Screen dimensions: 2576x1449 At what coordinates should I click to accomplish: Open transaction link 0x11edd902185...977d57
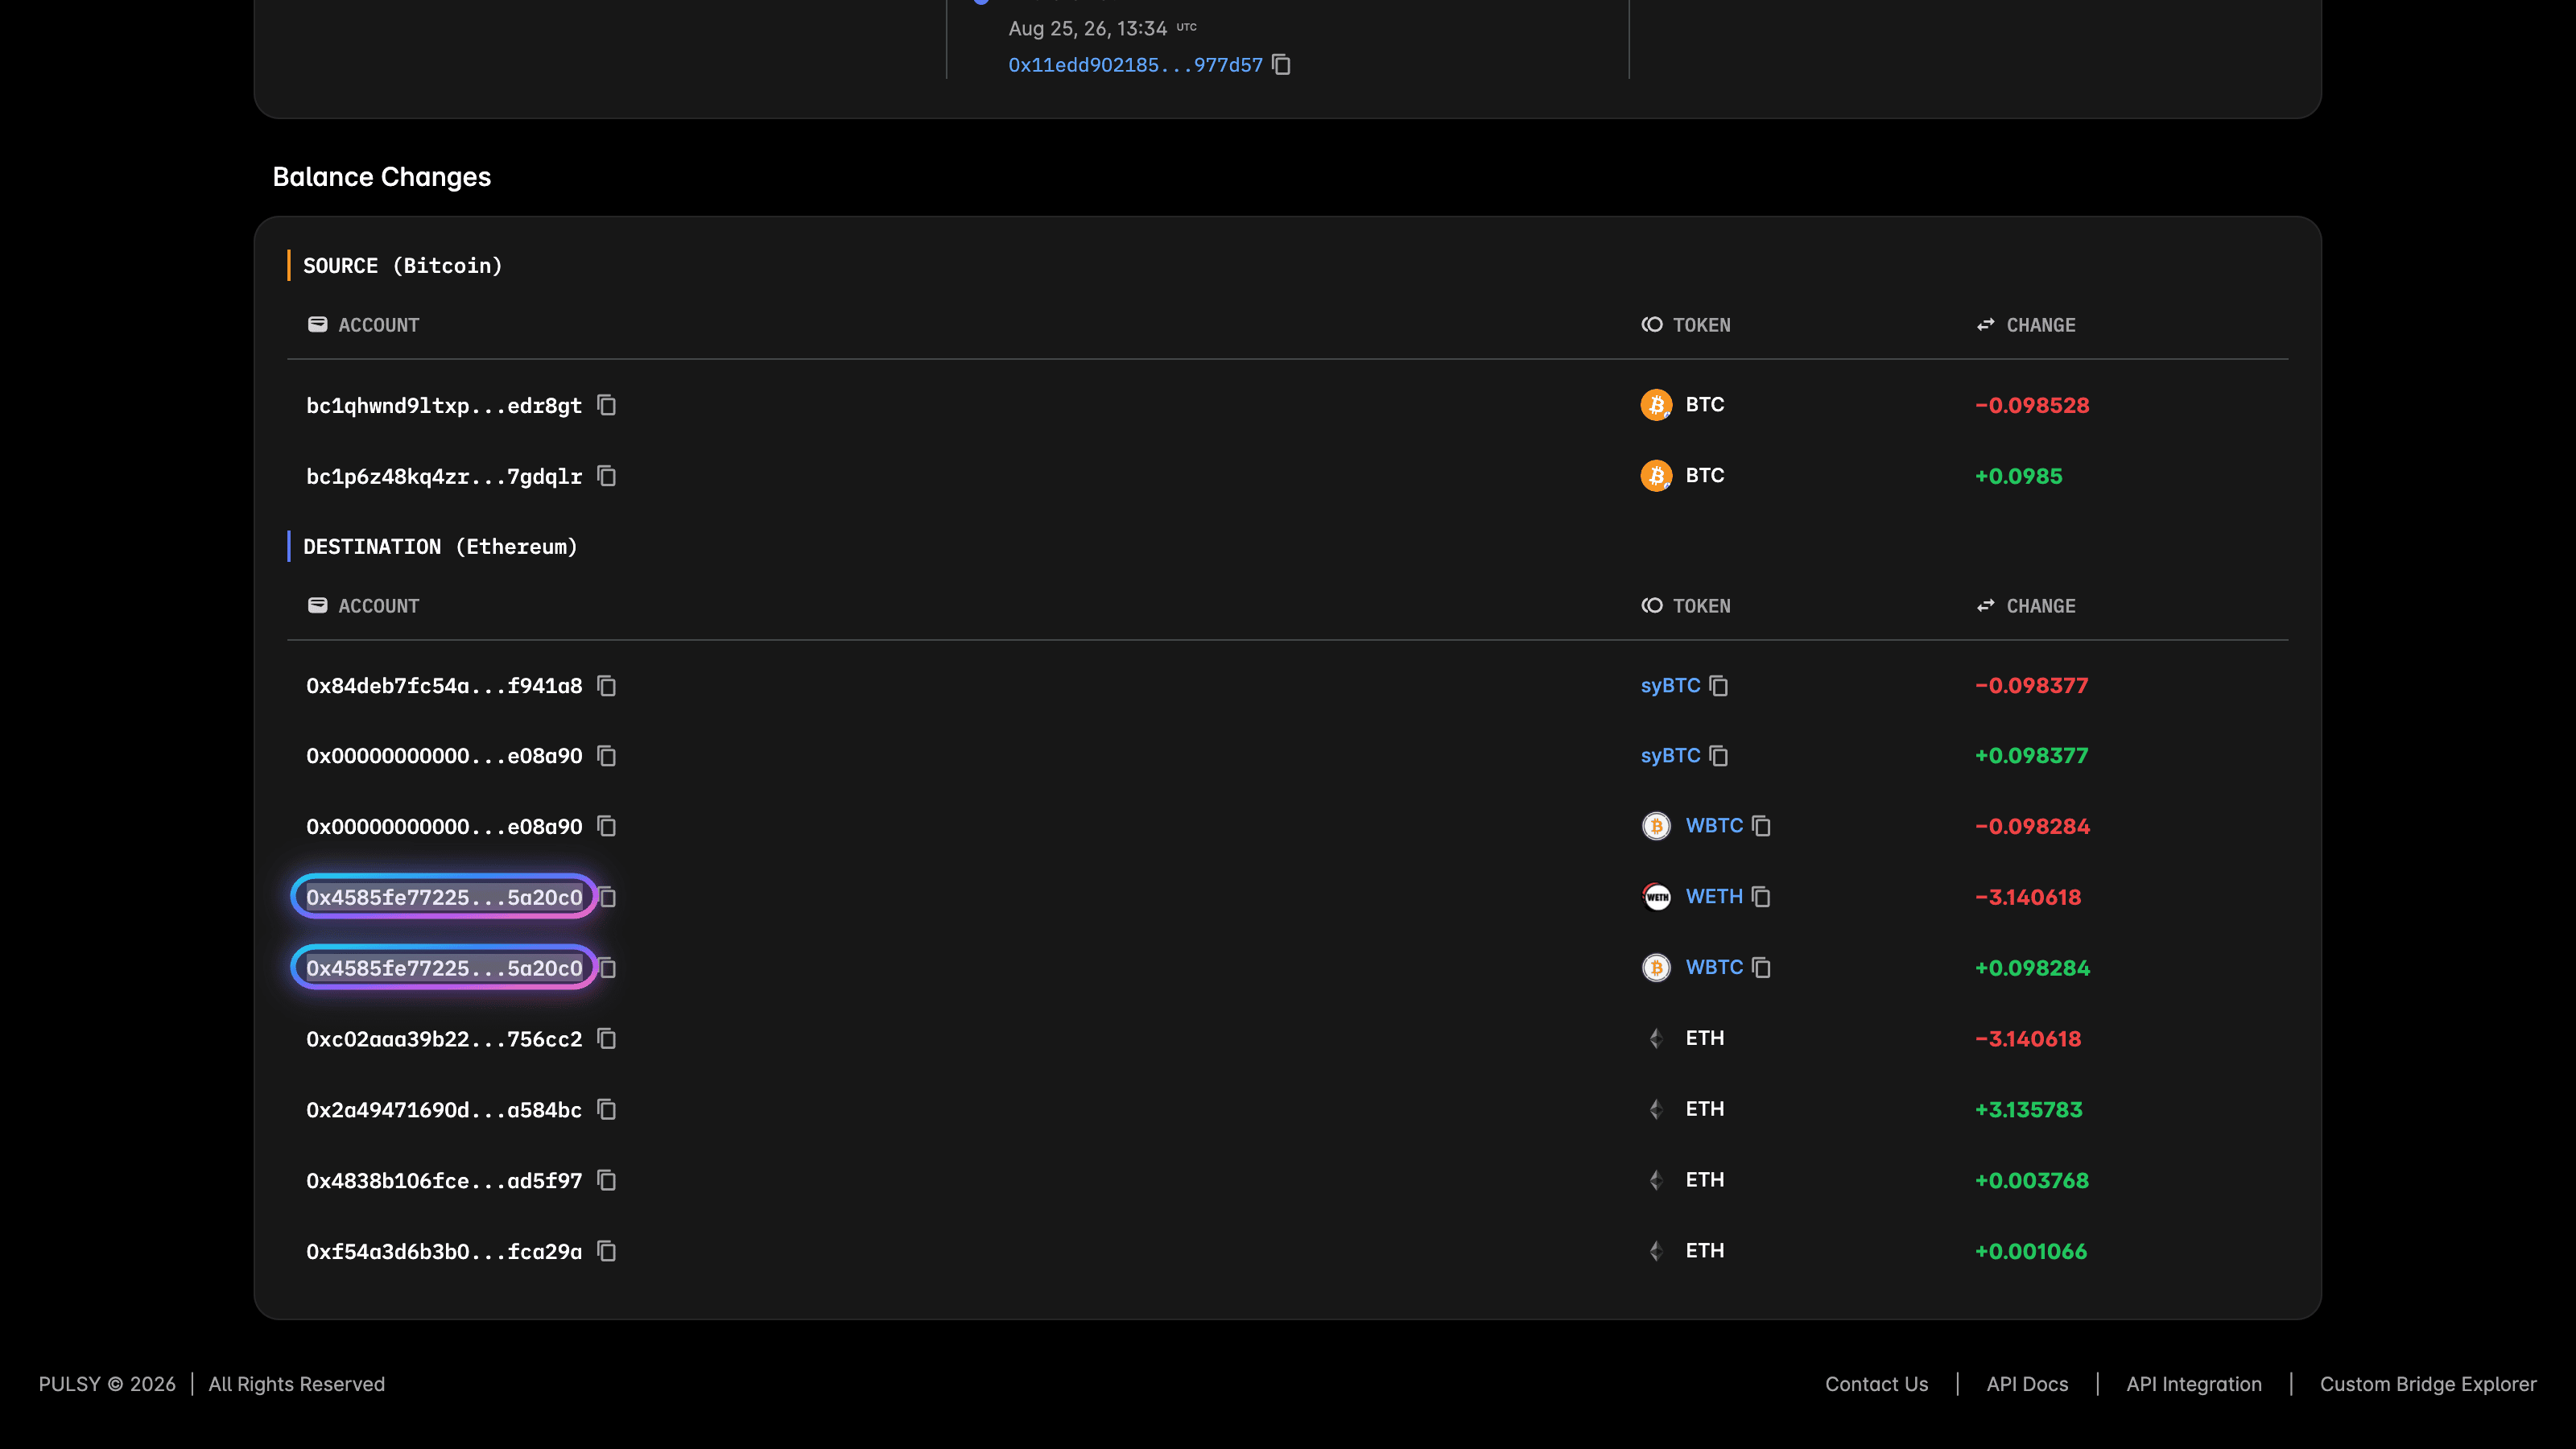click(x=1135, y=65)
